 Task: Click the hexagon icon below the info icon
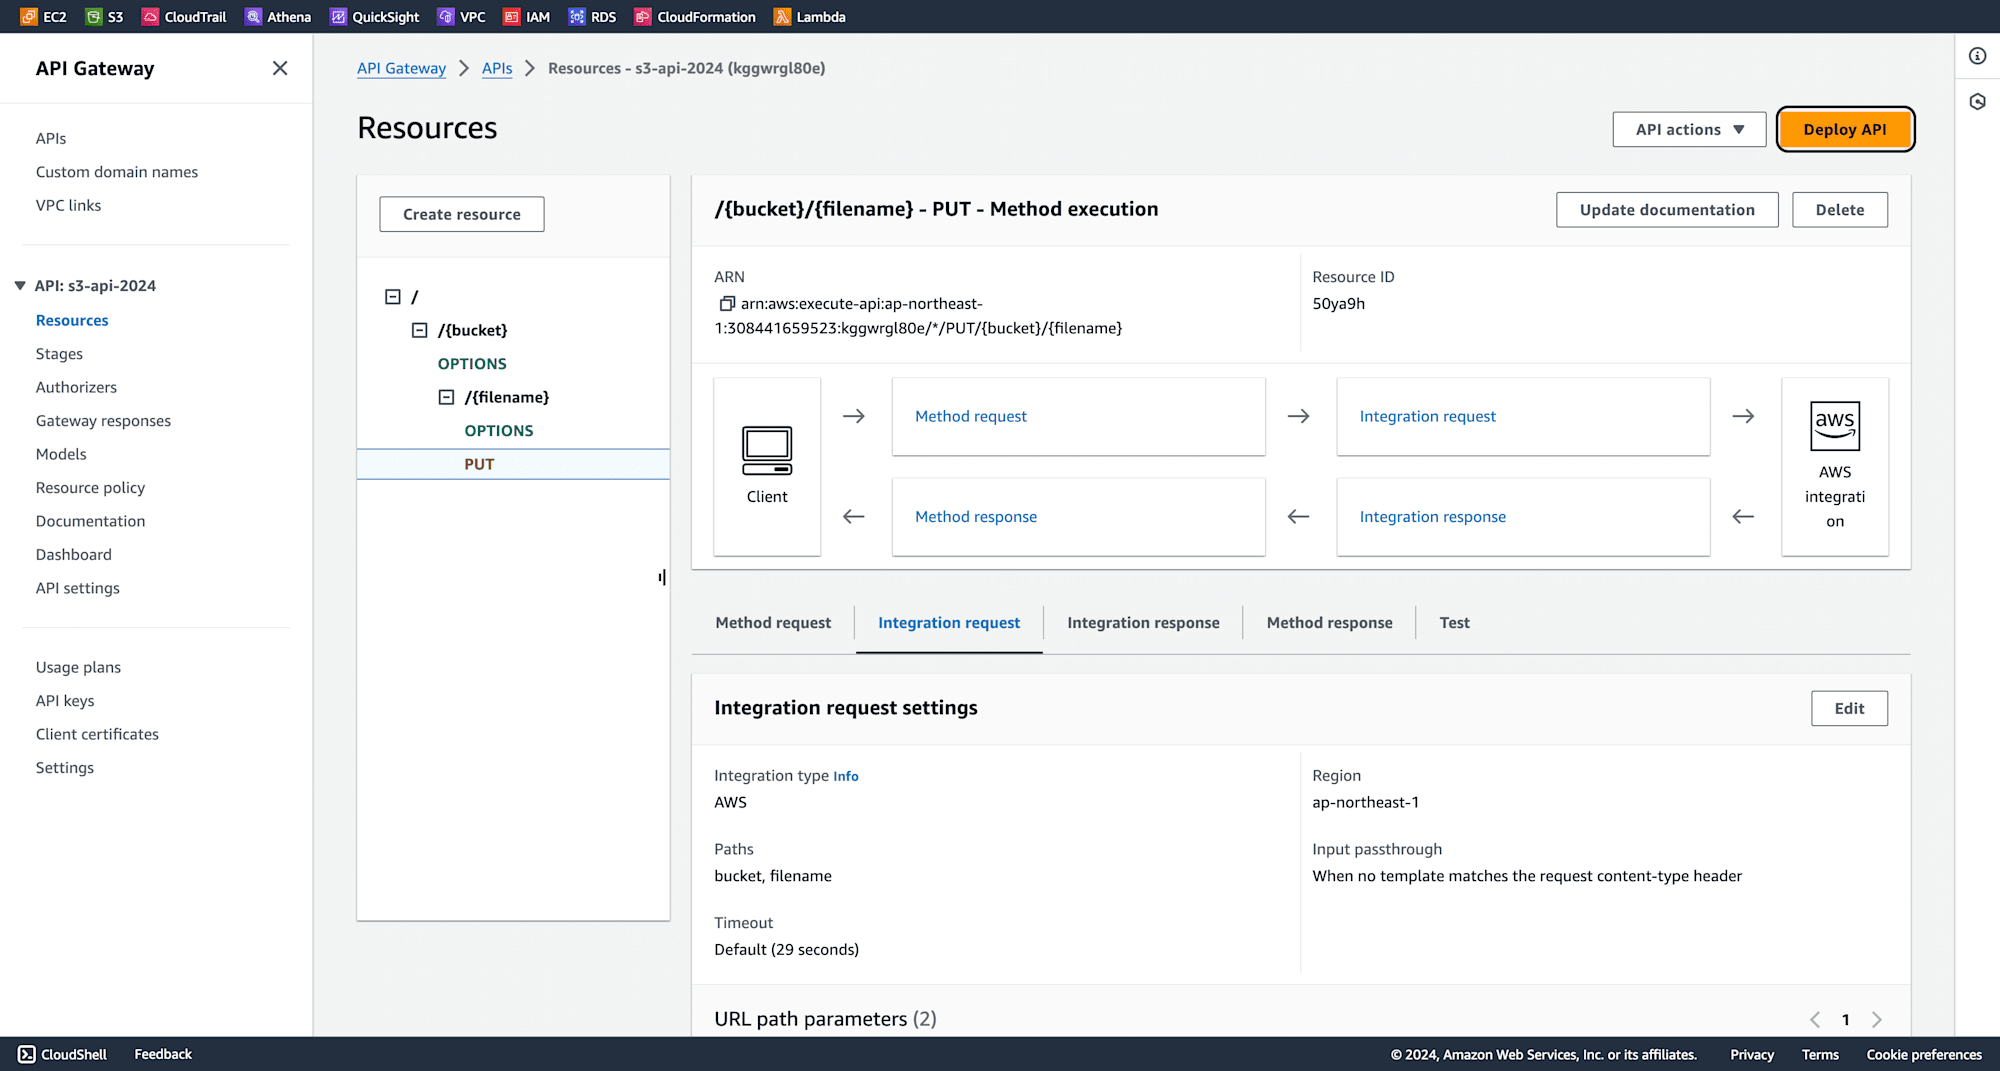pyautogui.click(x=1977, y=102)
